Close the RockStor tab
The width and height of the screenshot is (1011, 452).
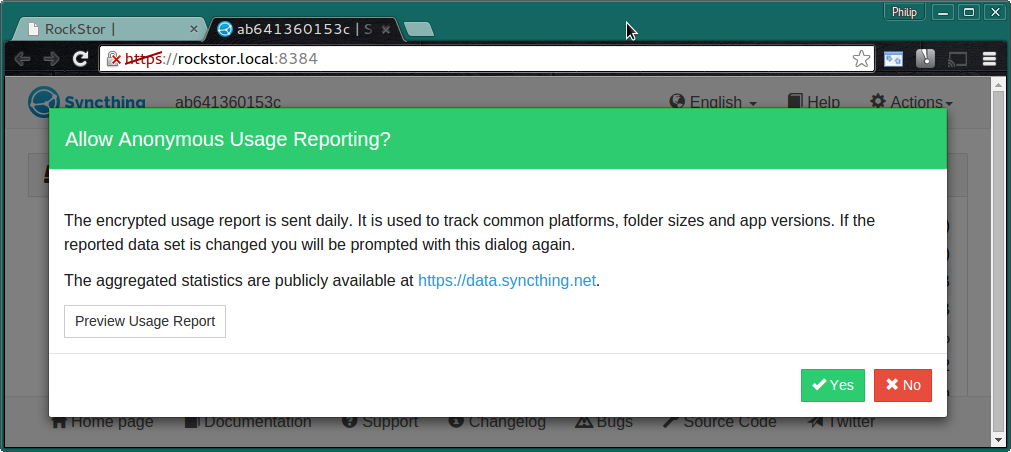[x=194, y=29]
